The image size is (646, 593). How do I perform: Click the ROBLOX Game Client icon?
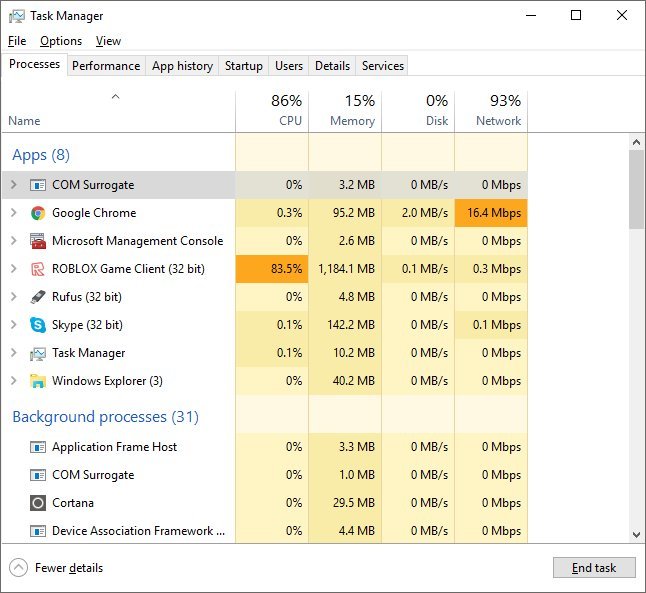(x=38, y=269)
